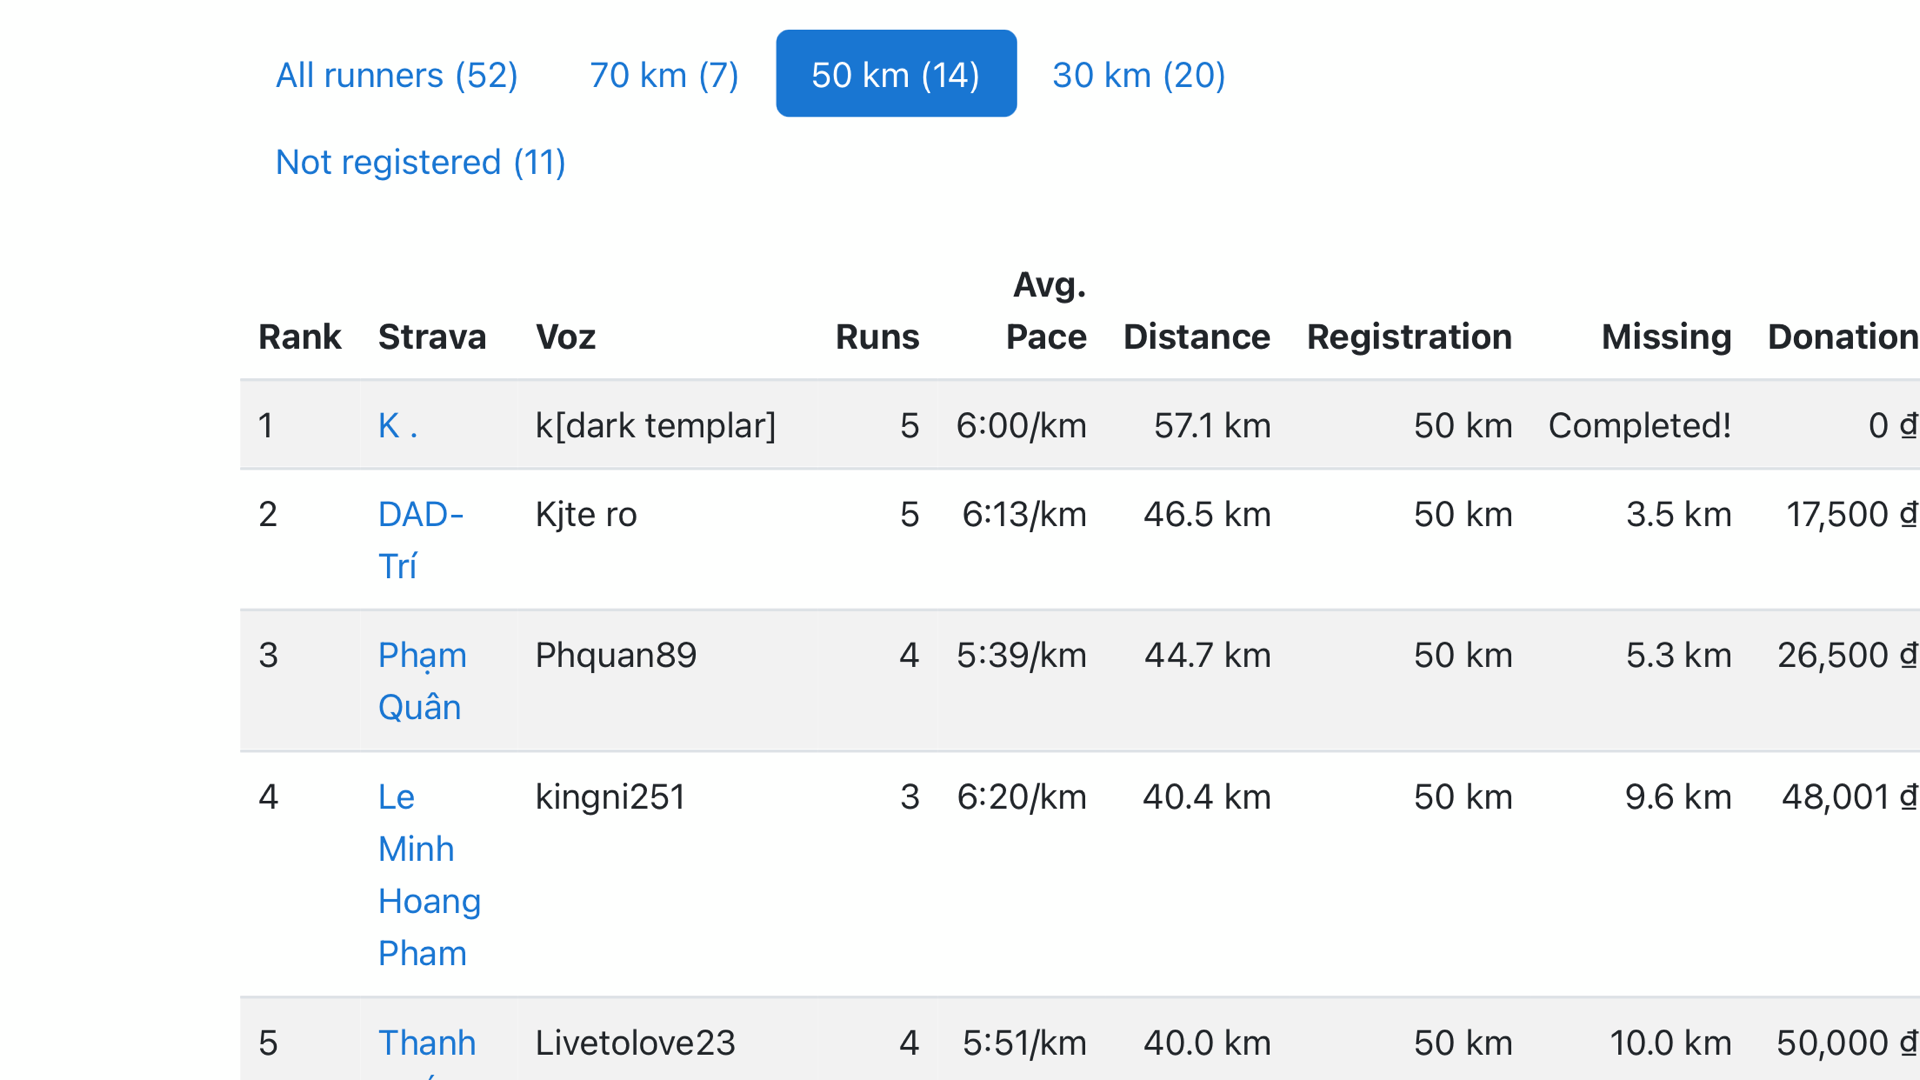Screen dimensions: 1920x1080
Task: View Not registered (11) runners
Action: click(x=421, y=161)
